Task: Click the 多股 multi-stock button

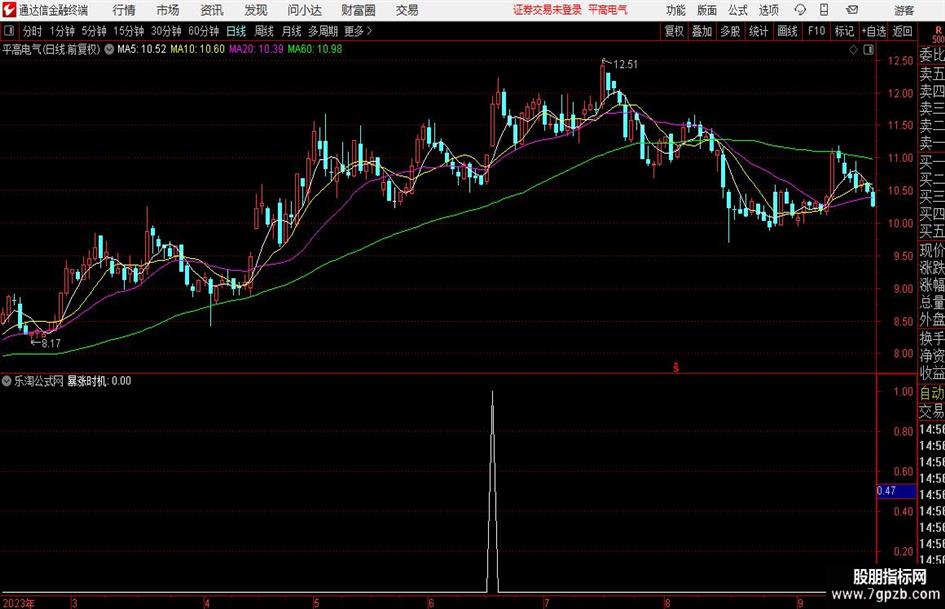Action: pyautogui.click(x=730, y=31)
